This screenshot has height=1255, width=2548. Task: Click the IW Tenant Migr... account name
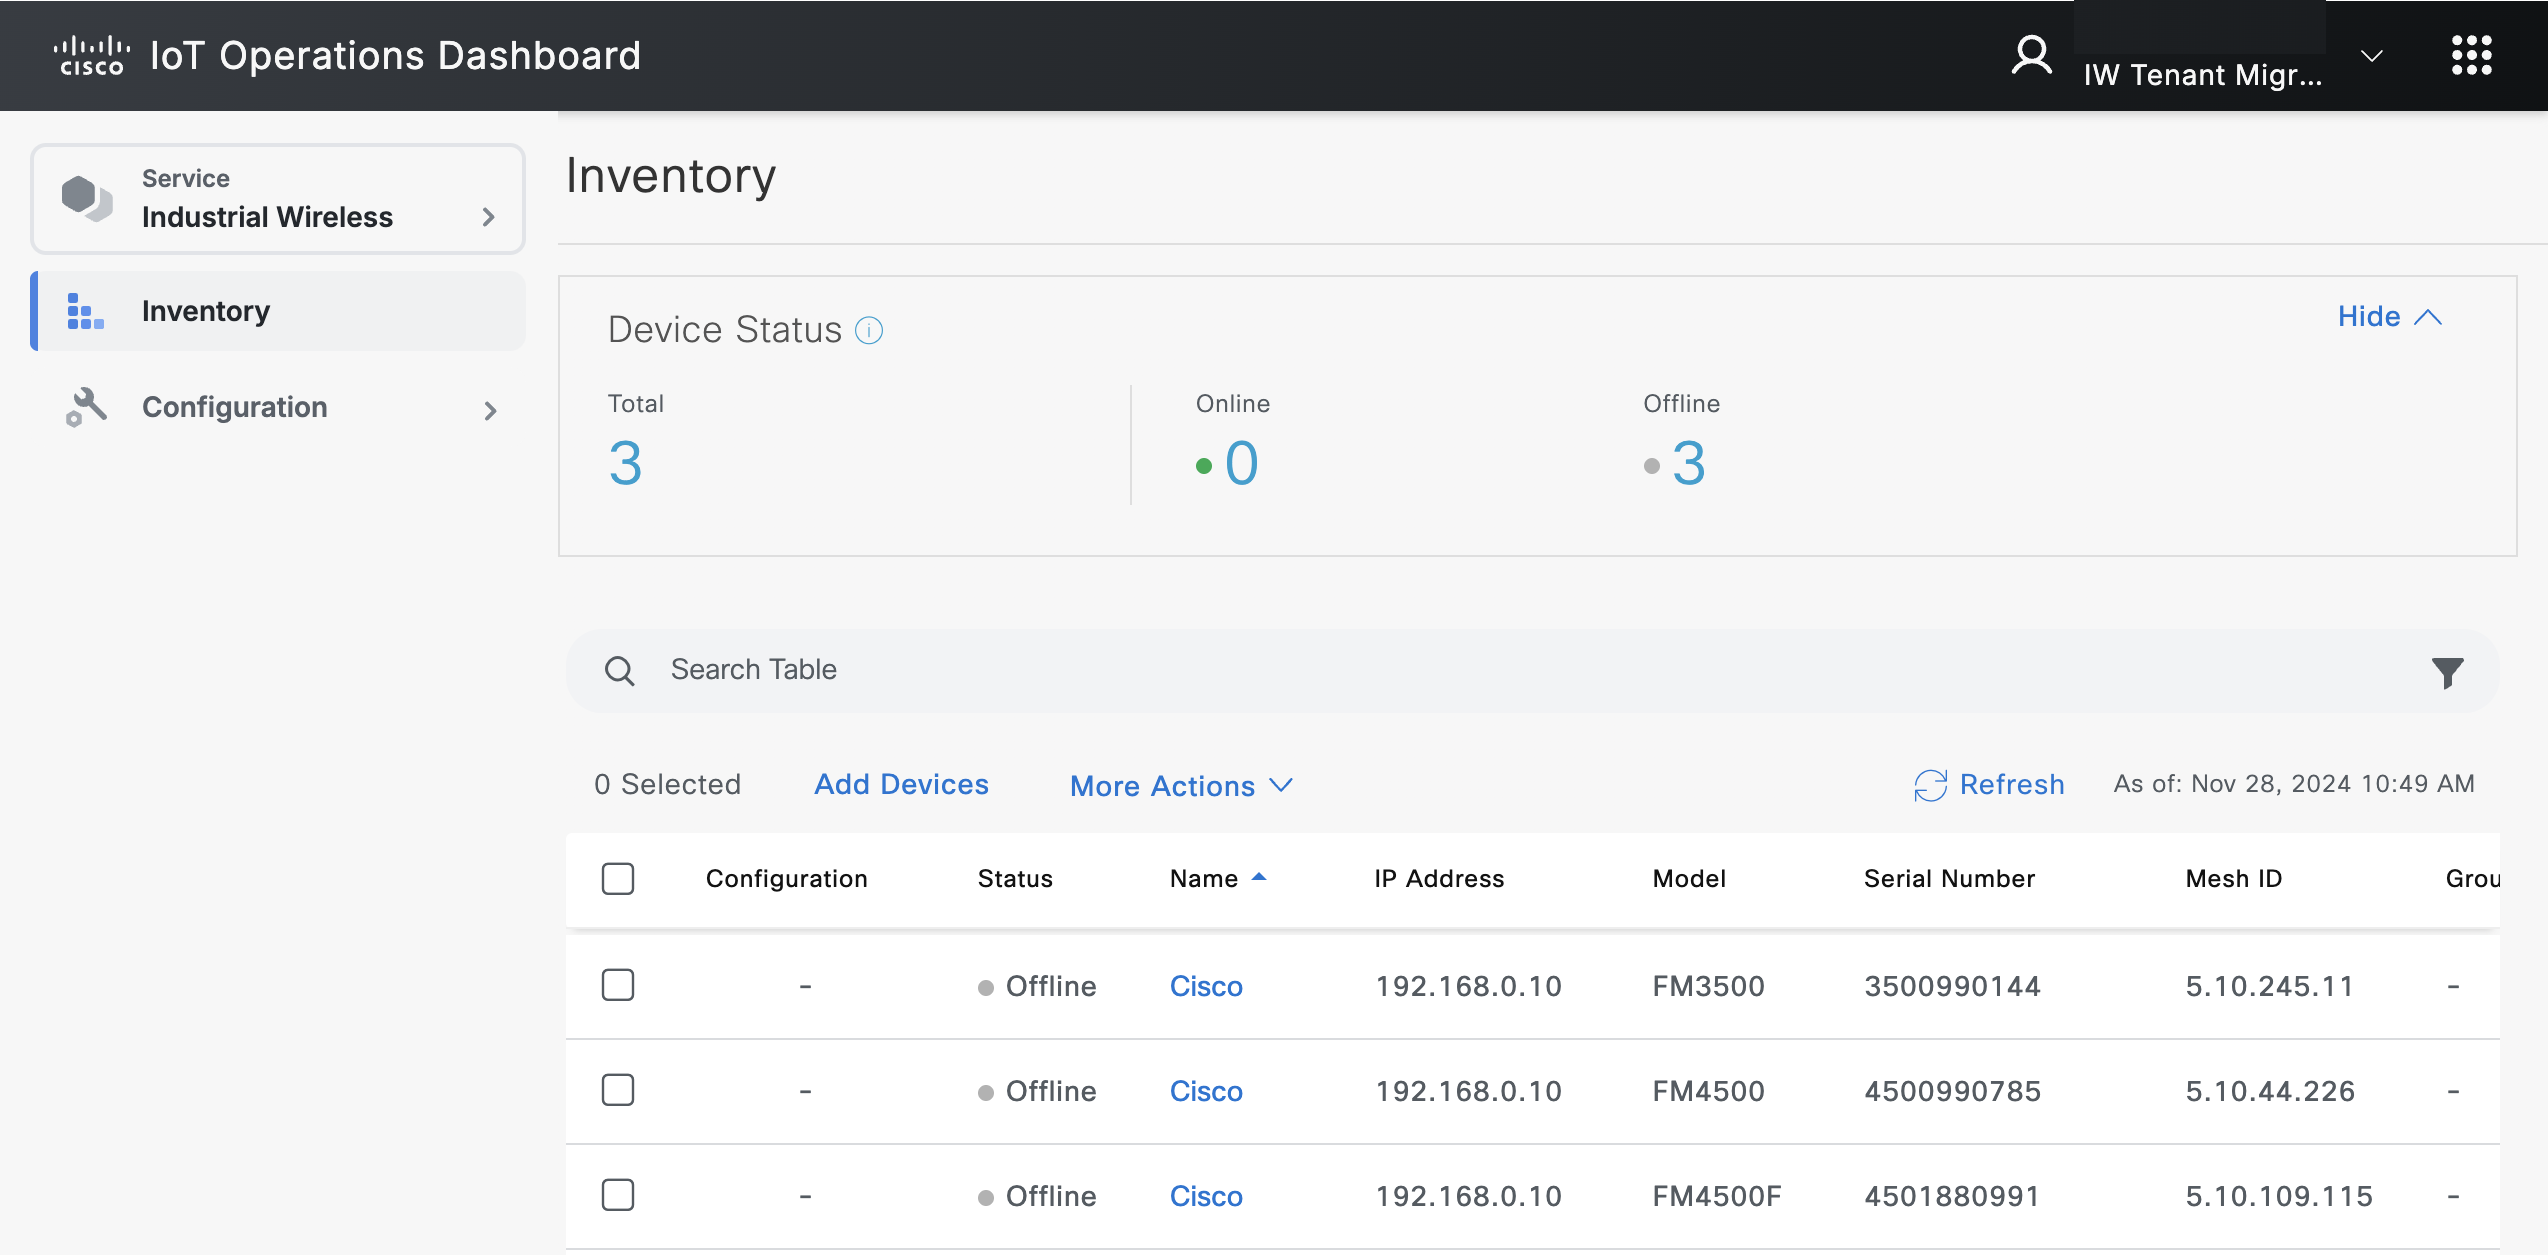point(2203,76)
